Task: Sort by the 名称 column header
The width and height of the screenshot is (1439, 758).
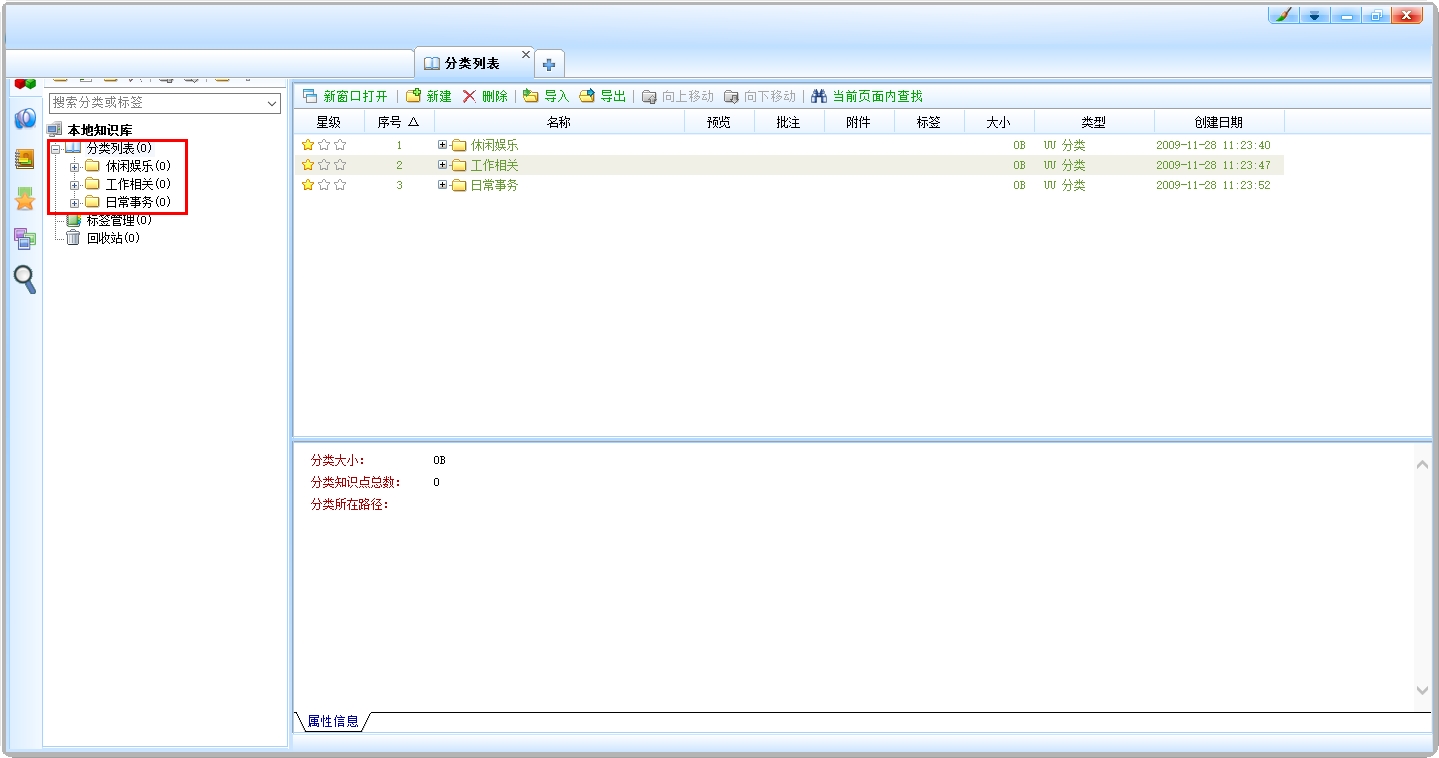Action: pyautogui.click(x=559, y=122)
